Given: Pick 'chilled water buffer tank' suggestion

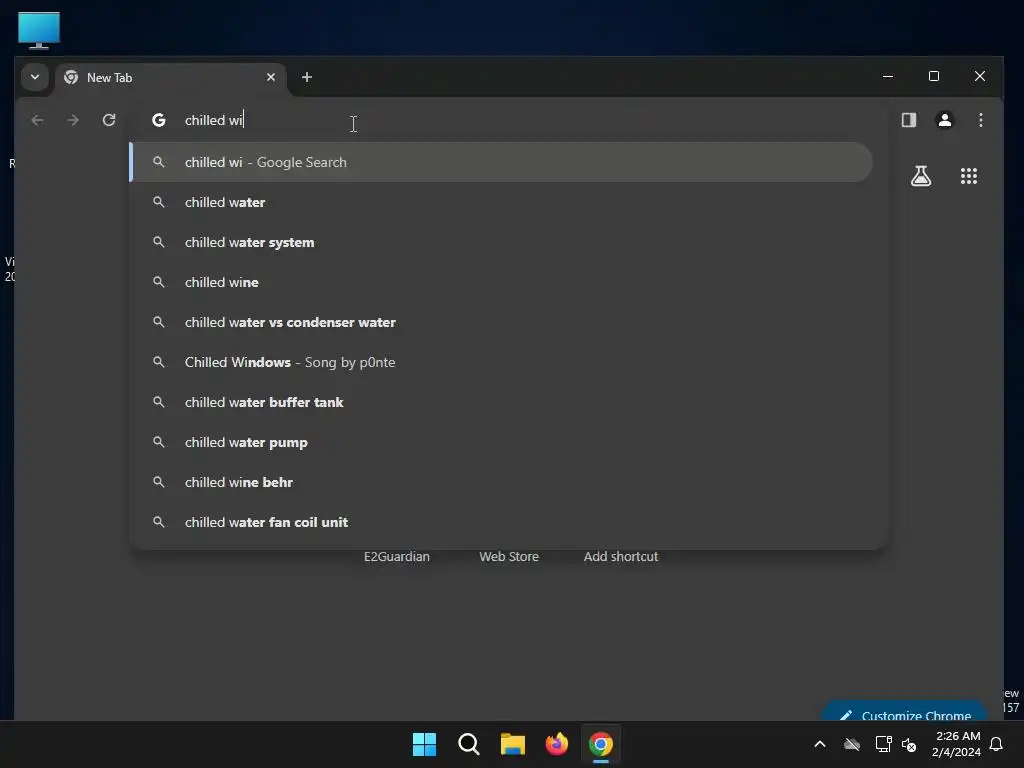Looking at the screenshot, I should (501, 402).
